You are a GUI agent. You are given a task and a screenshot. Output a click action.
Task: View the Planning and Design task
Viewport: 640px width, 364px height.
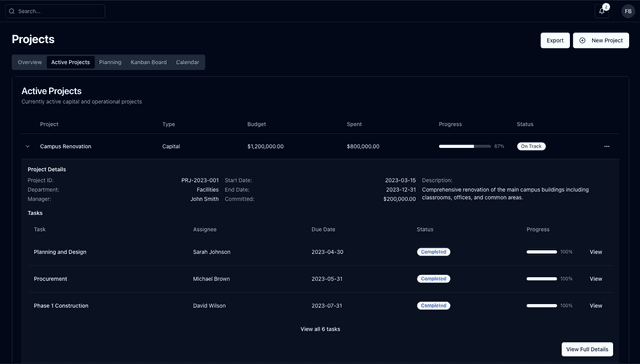point(596,252)
